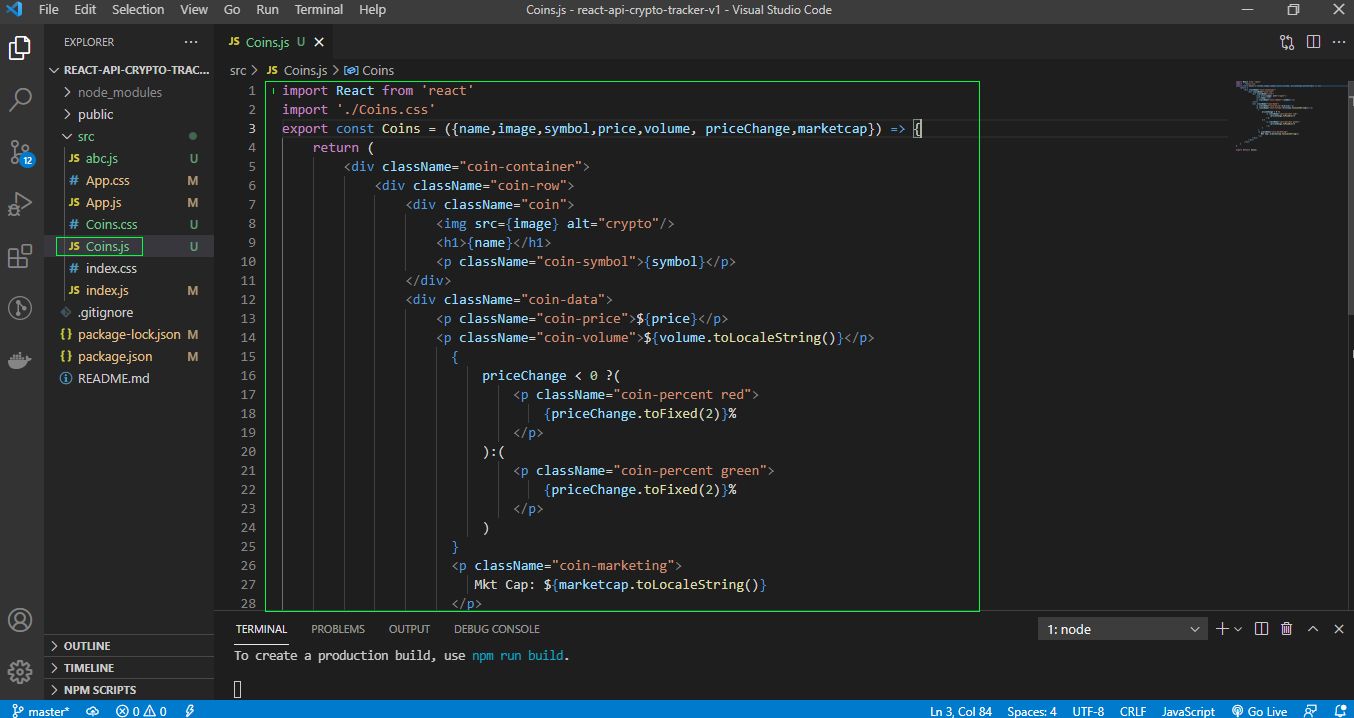This screenshot has height=718, width=1354.
Task: Open launch profile arrow next to new terminal
Action: point(1238,629)
